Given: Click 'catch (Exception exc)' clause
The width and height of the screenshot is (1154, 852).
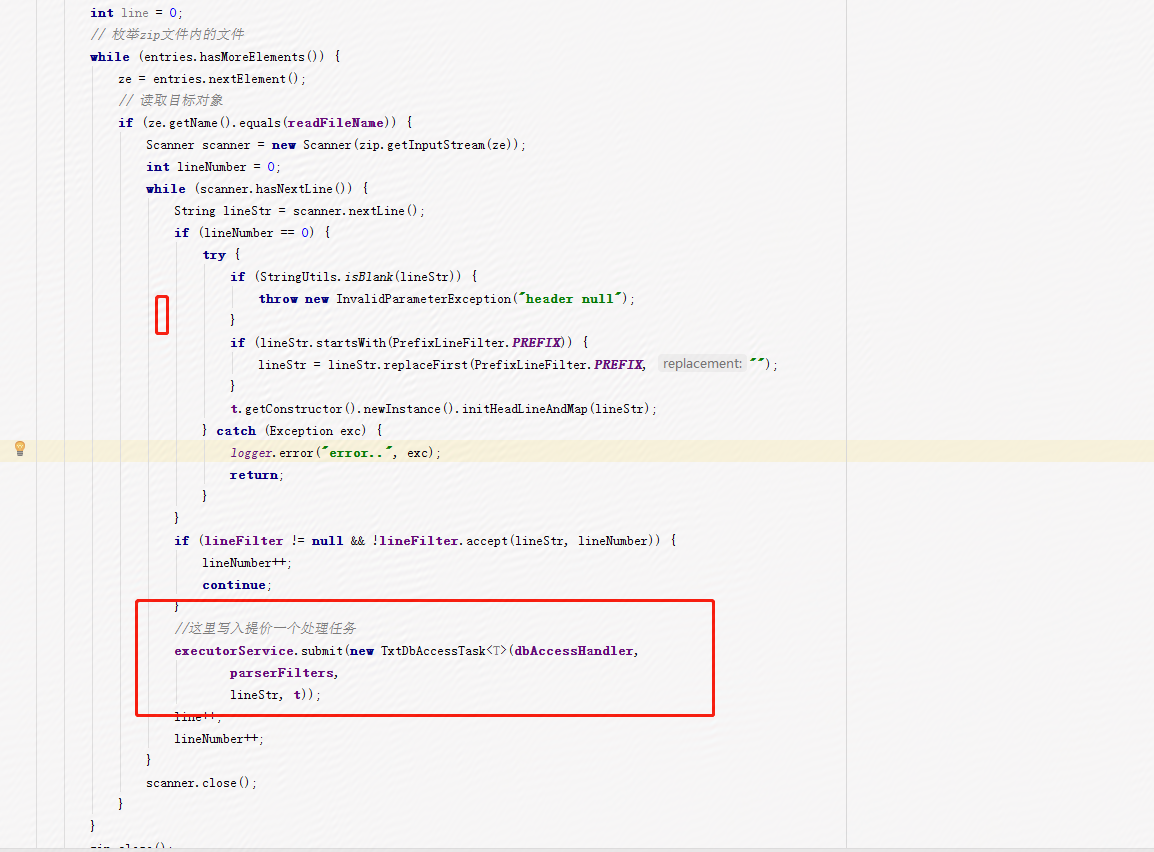Looking at the screenshot, I should pos(291,431).
